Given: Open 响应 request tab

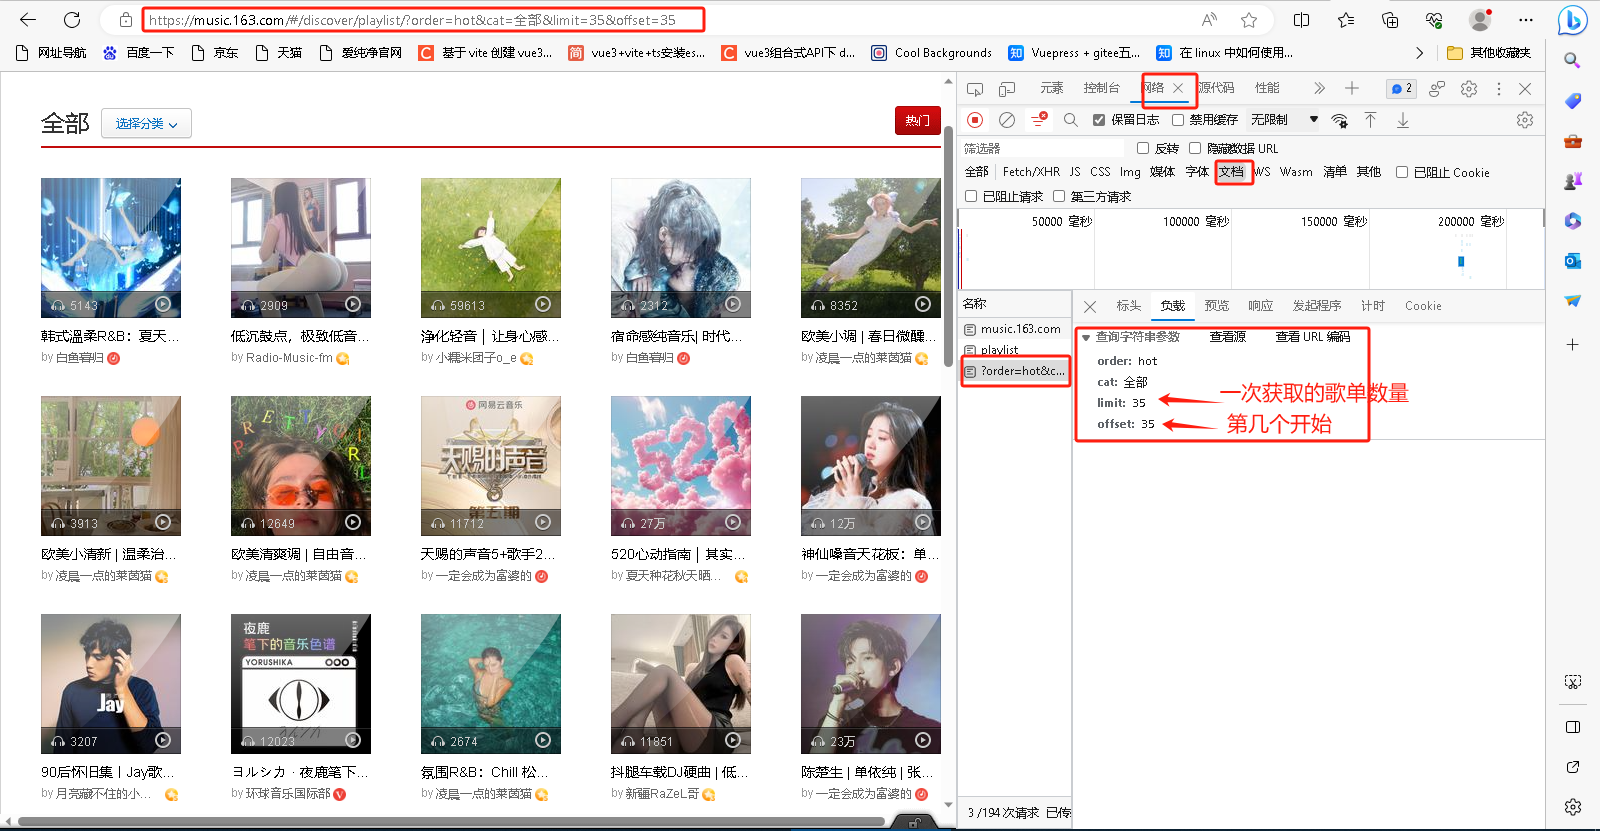Looking at the screenshot, I should [1261, 306].
